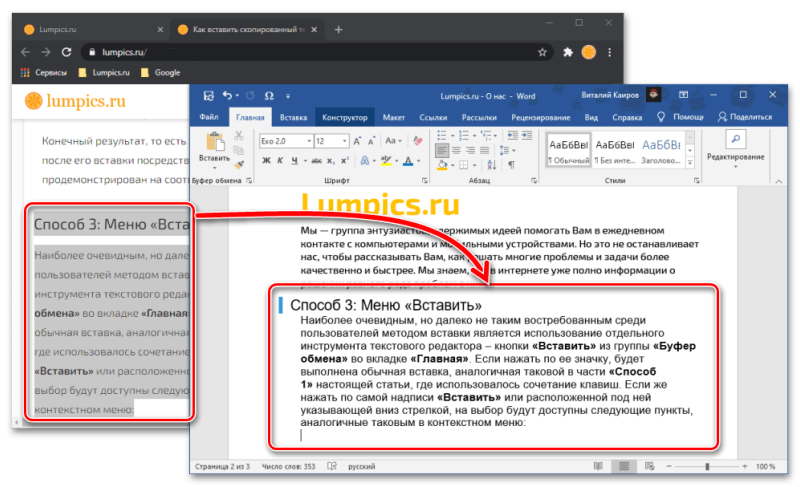Screen dimensions: 800x487
Task: Increase the font size with the larger A icon
Action: [x=357, y=141]
